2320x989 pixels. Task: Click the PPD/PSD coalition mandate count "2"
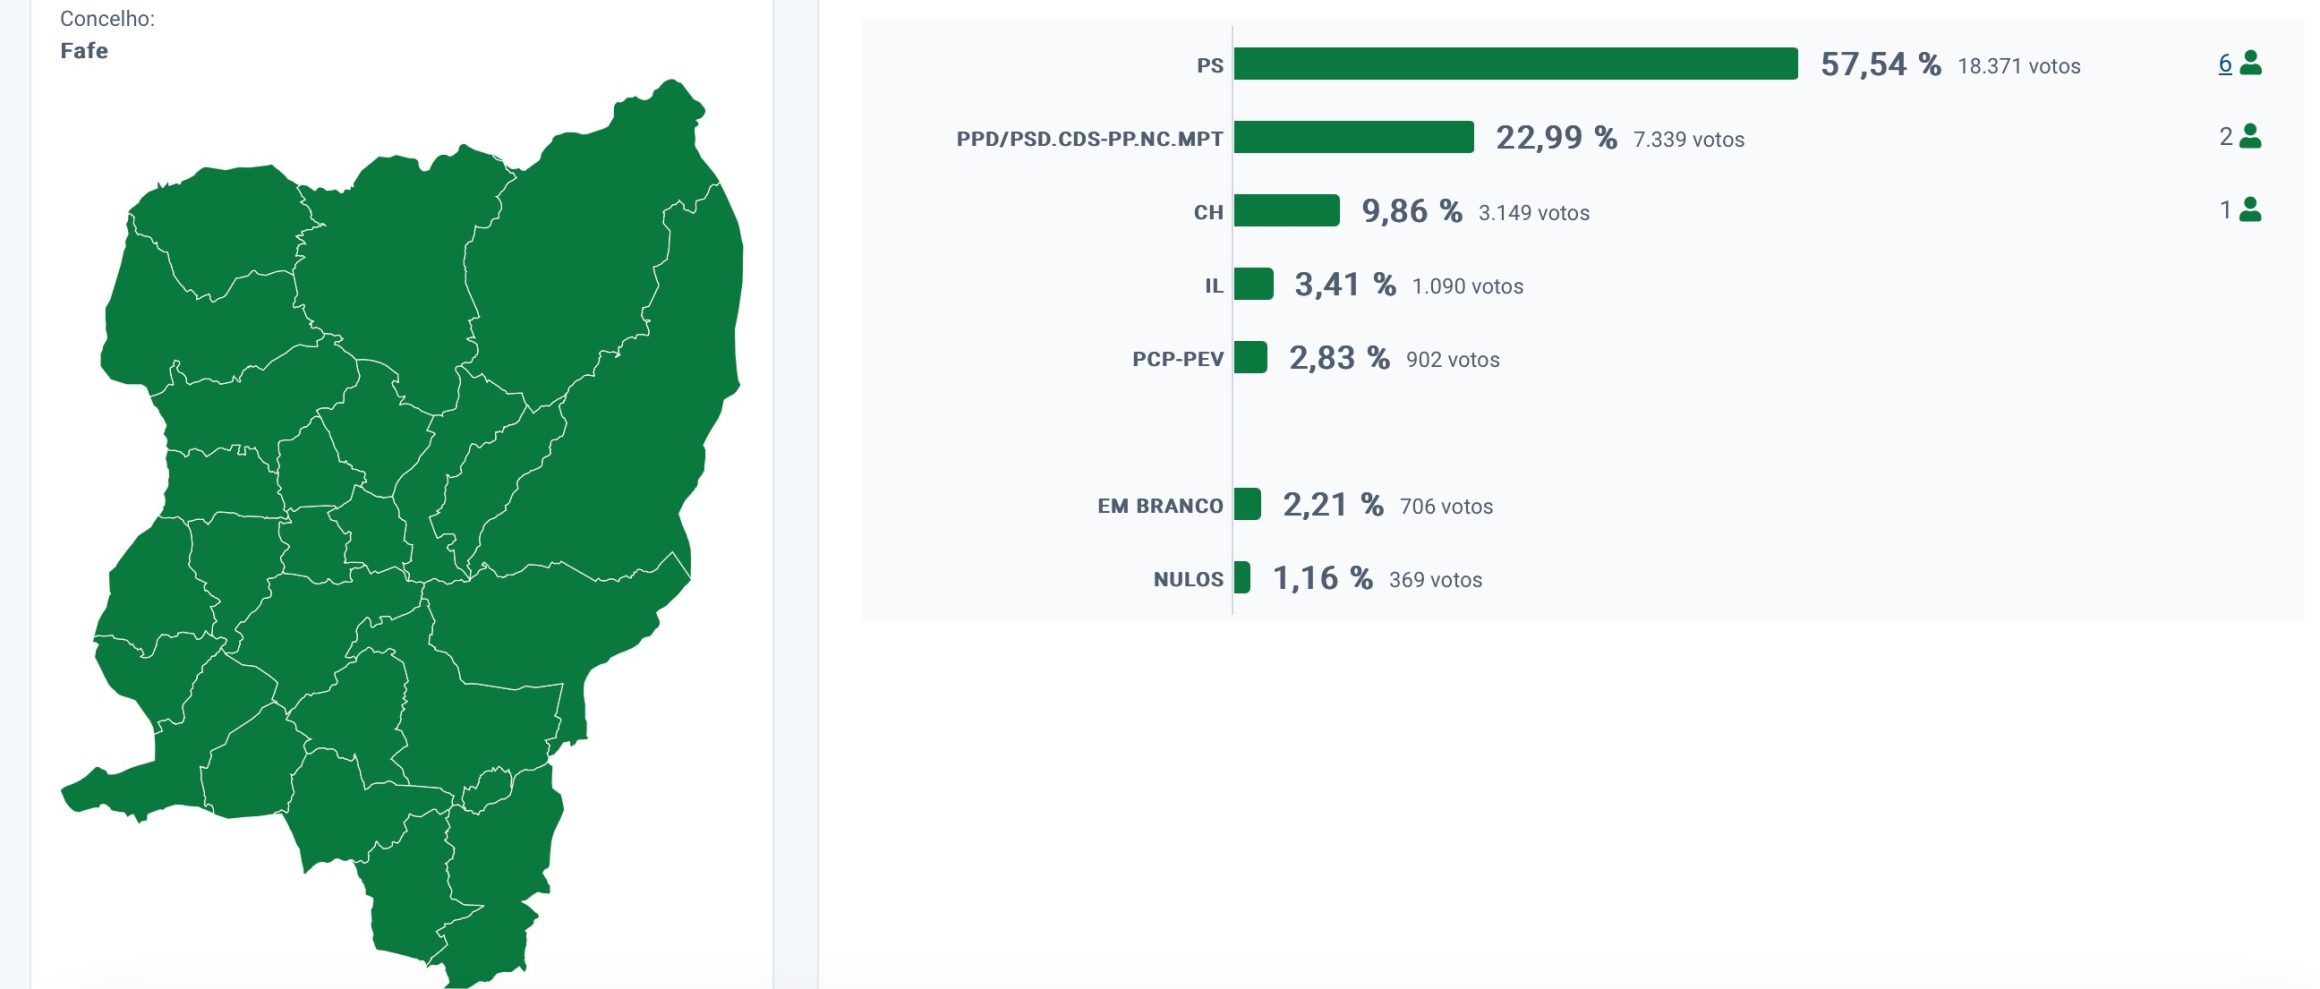point(2225,136)
